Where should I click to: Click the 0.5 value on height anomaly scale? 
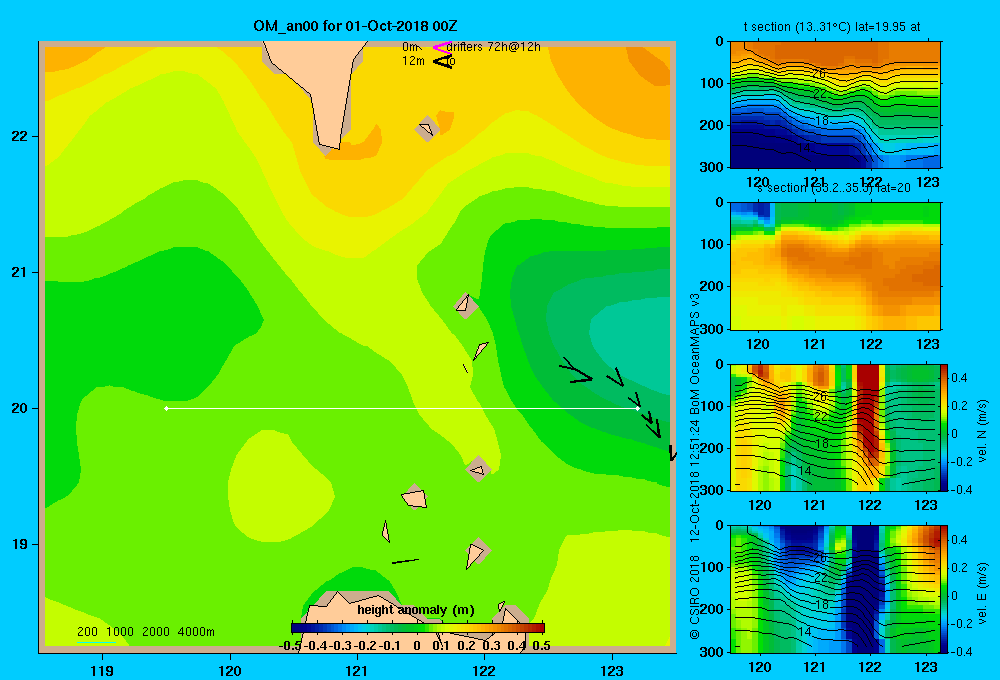point(541,646)
